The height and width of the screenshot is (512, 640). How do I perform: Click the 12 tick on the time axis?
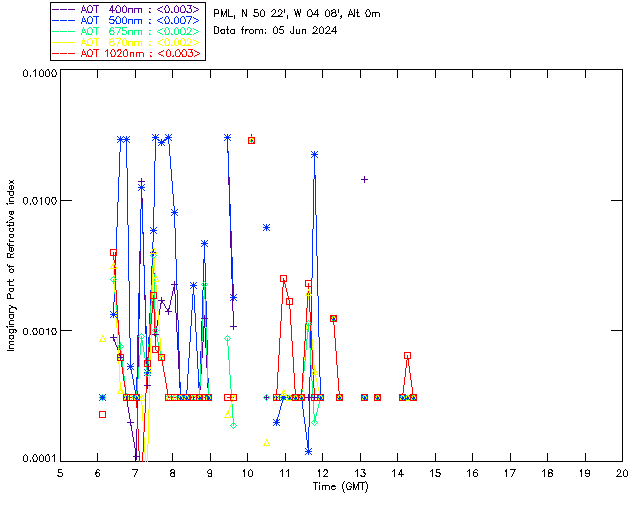[322, 472]
